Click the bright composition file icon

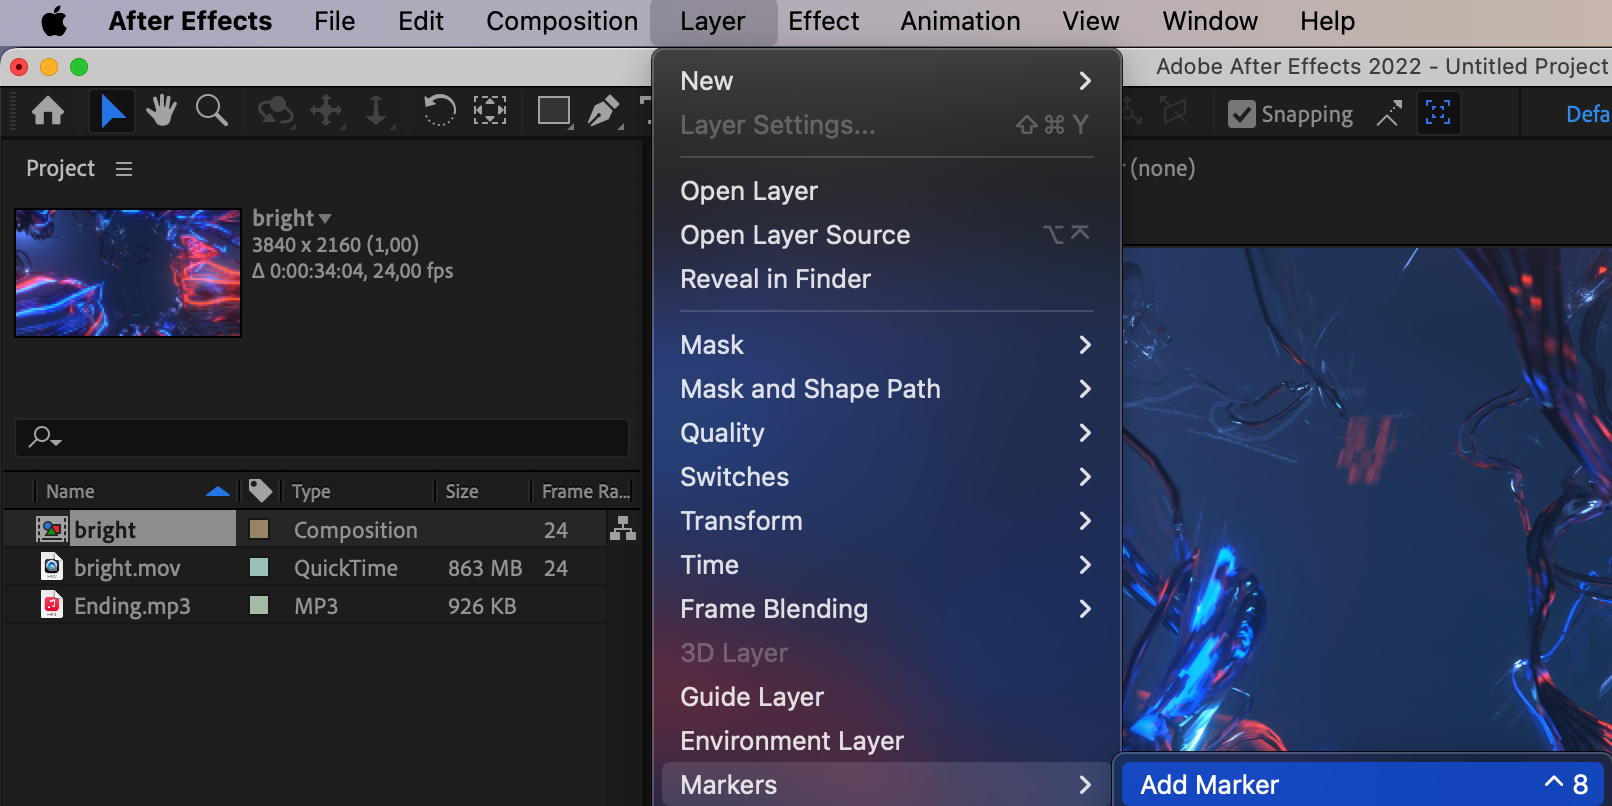point(52,529)
